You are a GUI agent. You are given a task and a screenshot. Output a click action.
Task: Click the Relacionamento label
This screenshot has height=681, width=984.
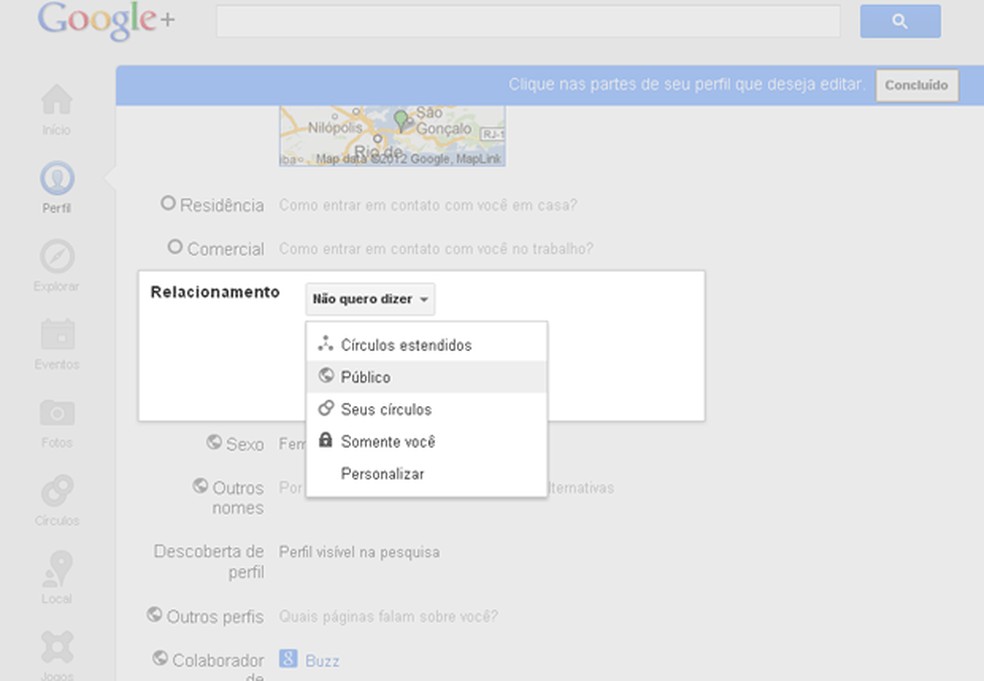(x=215, y=292)
